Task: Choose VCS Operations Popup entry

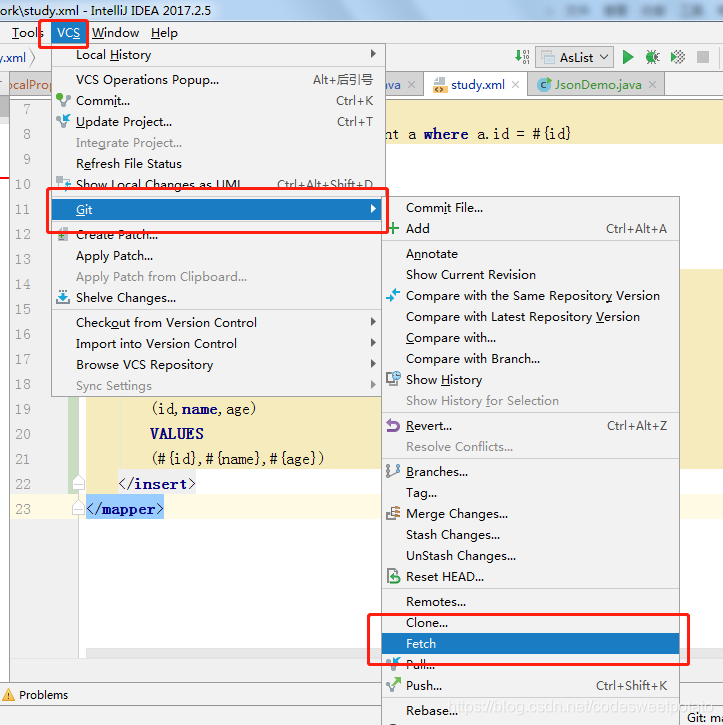Action: (x=218, y=80)
